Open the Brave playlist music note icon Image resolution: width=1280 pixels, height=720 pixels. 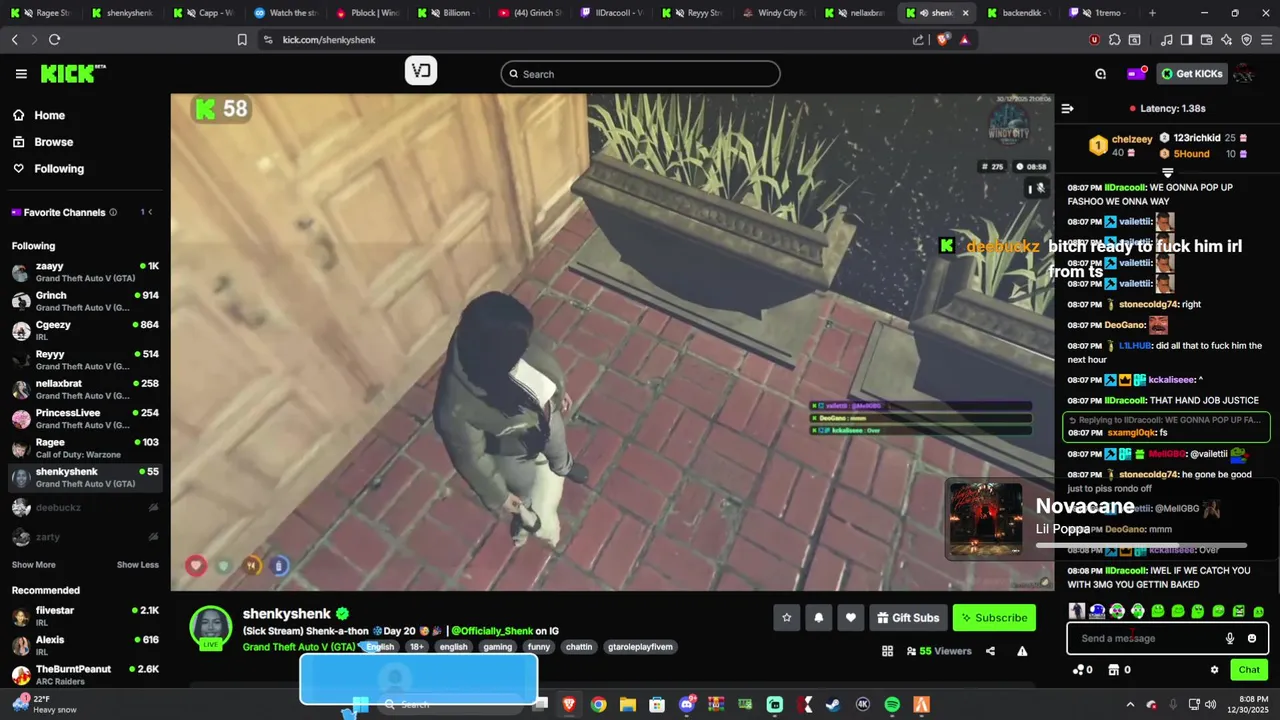1167,39
